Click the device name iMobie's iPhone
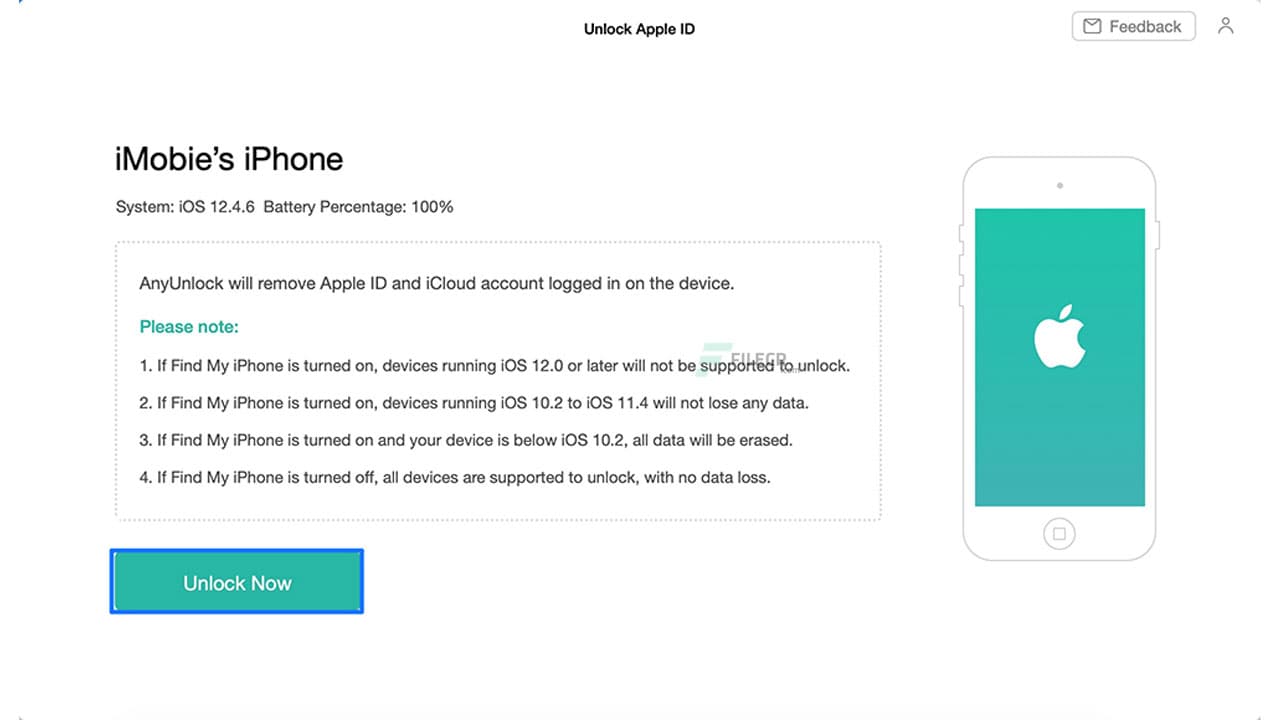 pyautogui.click(x=228, y=158)
